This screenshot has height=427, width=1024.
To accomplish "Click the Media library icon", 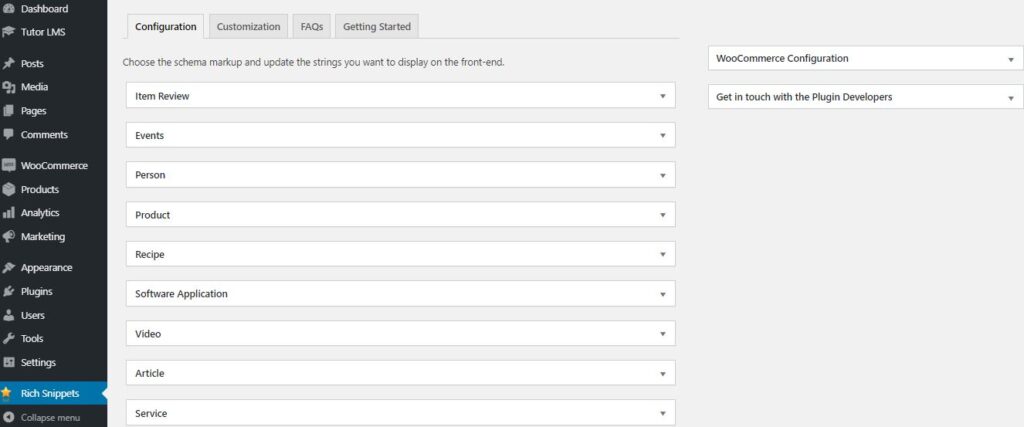I will 8,87.
